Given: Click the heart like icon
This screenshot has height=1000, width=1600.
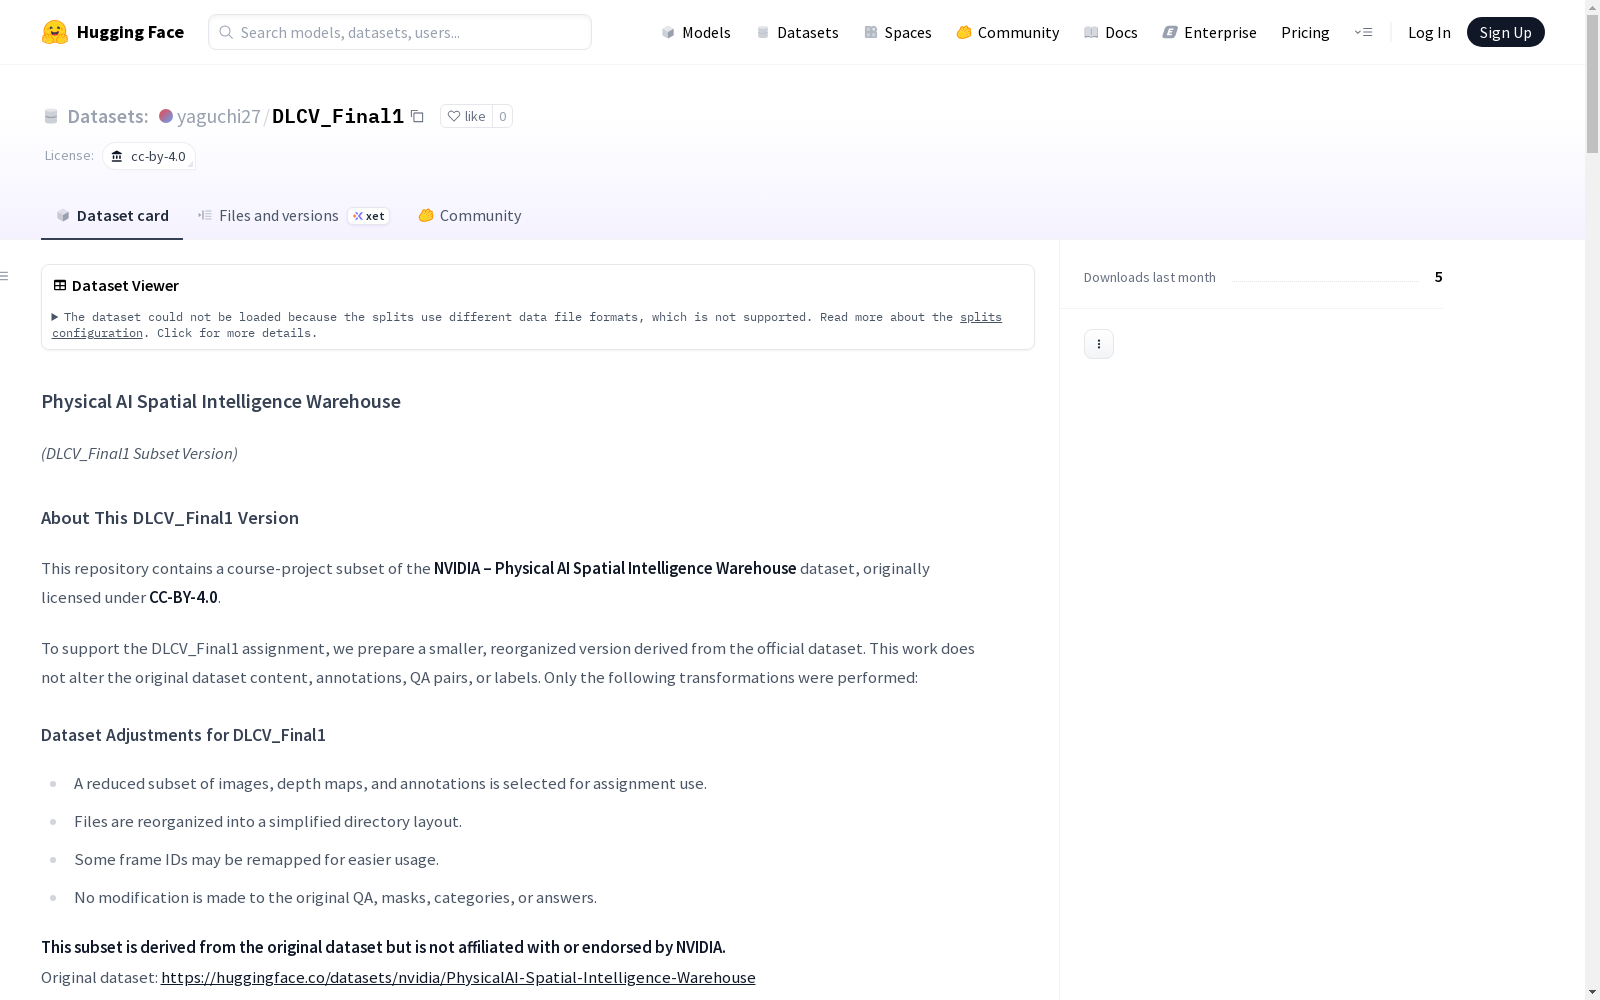Looking at the screenshot, I should 454,116.
